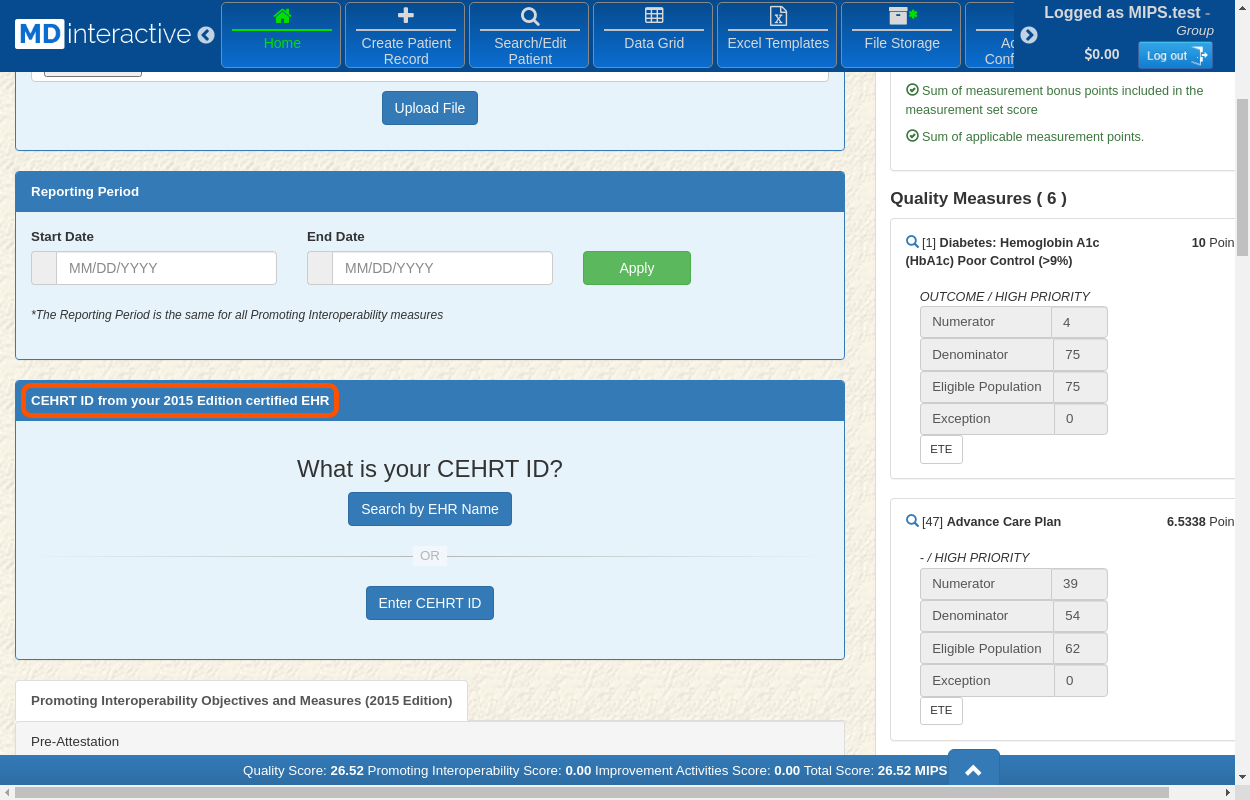Log out of the MIPS.test account
The width and height of the screenshot is (1250, 800).
click(x=1175, y=56)
